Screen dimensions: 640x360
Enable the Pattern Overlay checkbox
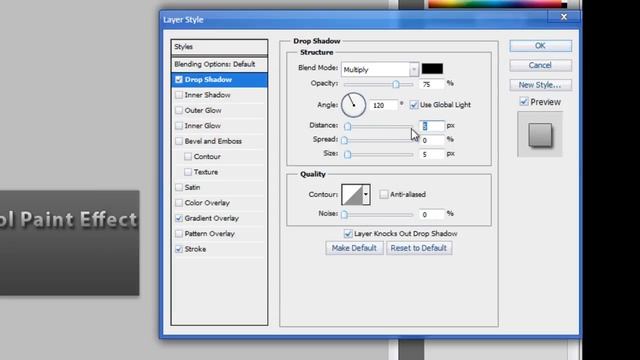click(179, 234)
